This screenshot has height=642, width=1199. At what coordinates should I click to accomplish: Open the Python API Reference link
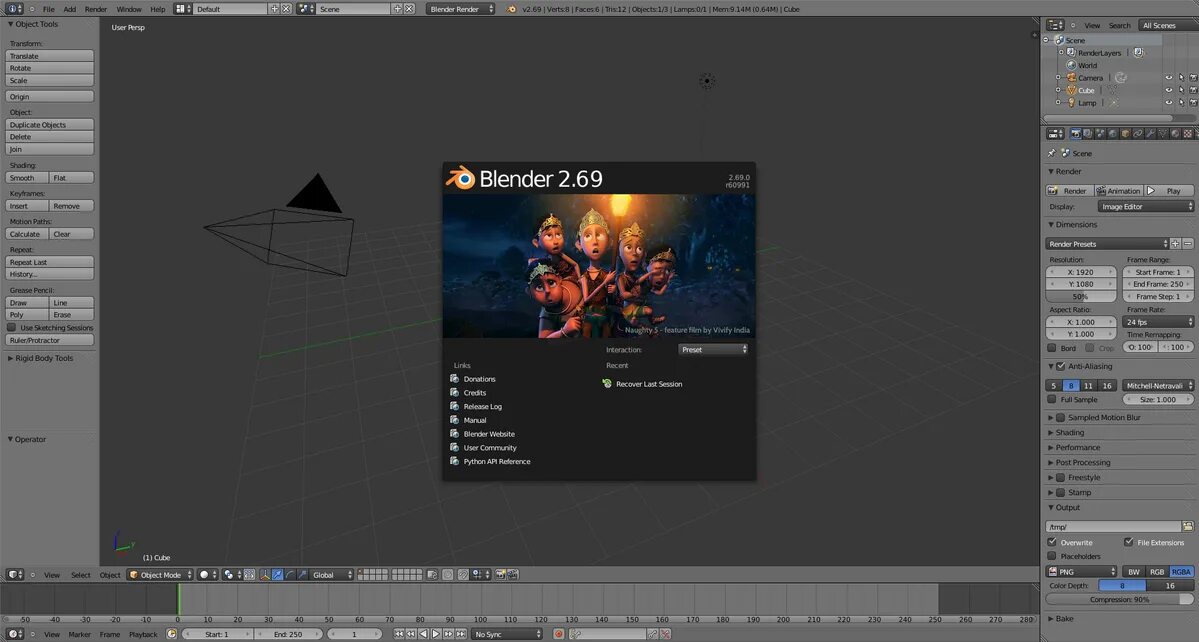pos(497,461)
